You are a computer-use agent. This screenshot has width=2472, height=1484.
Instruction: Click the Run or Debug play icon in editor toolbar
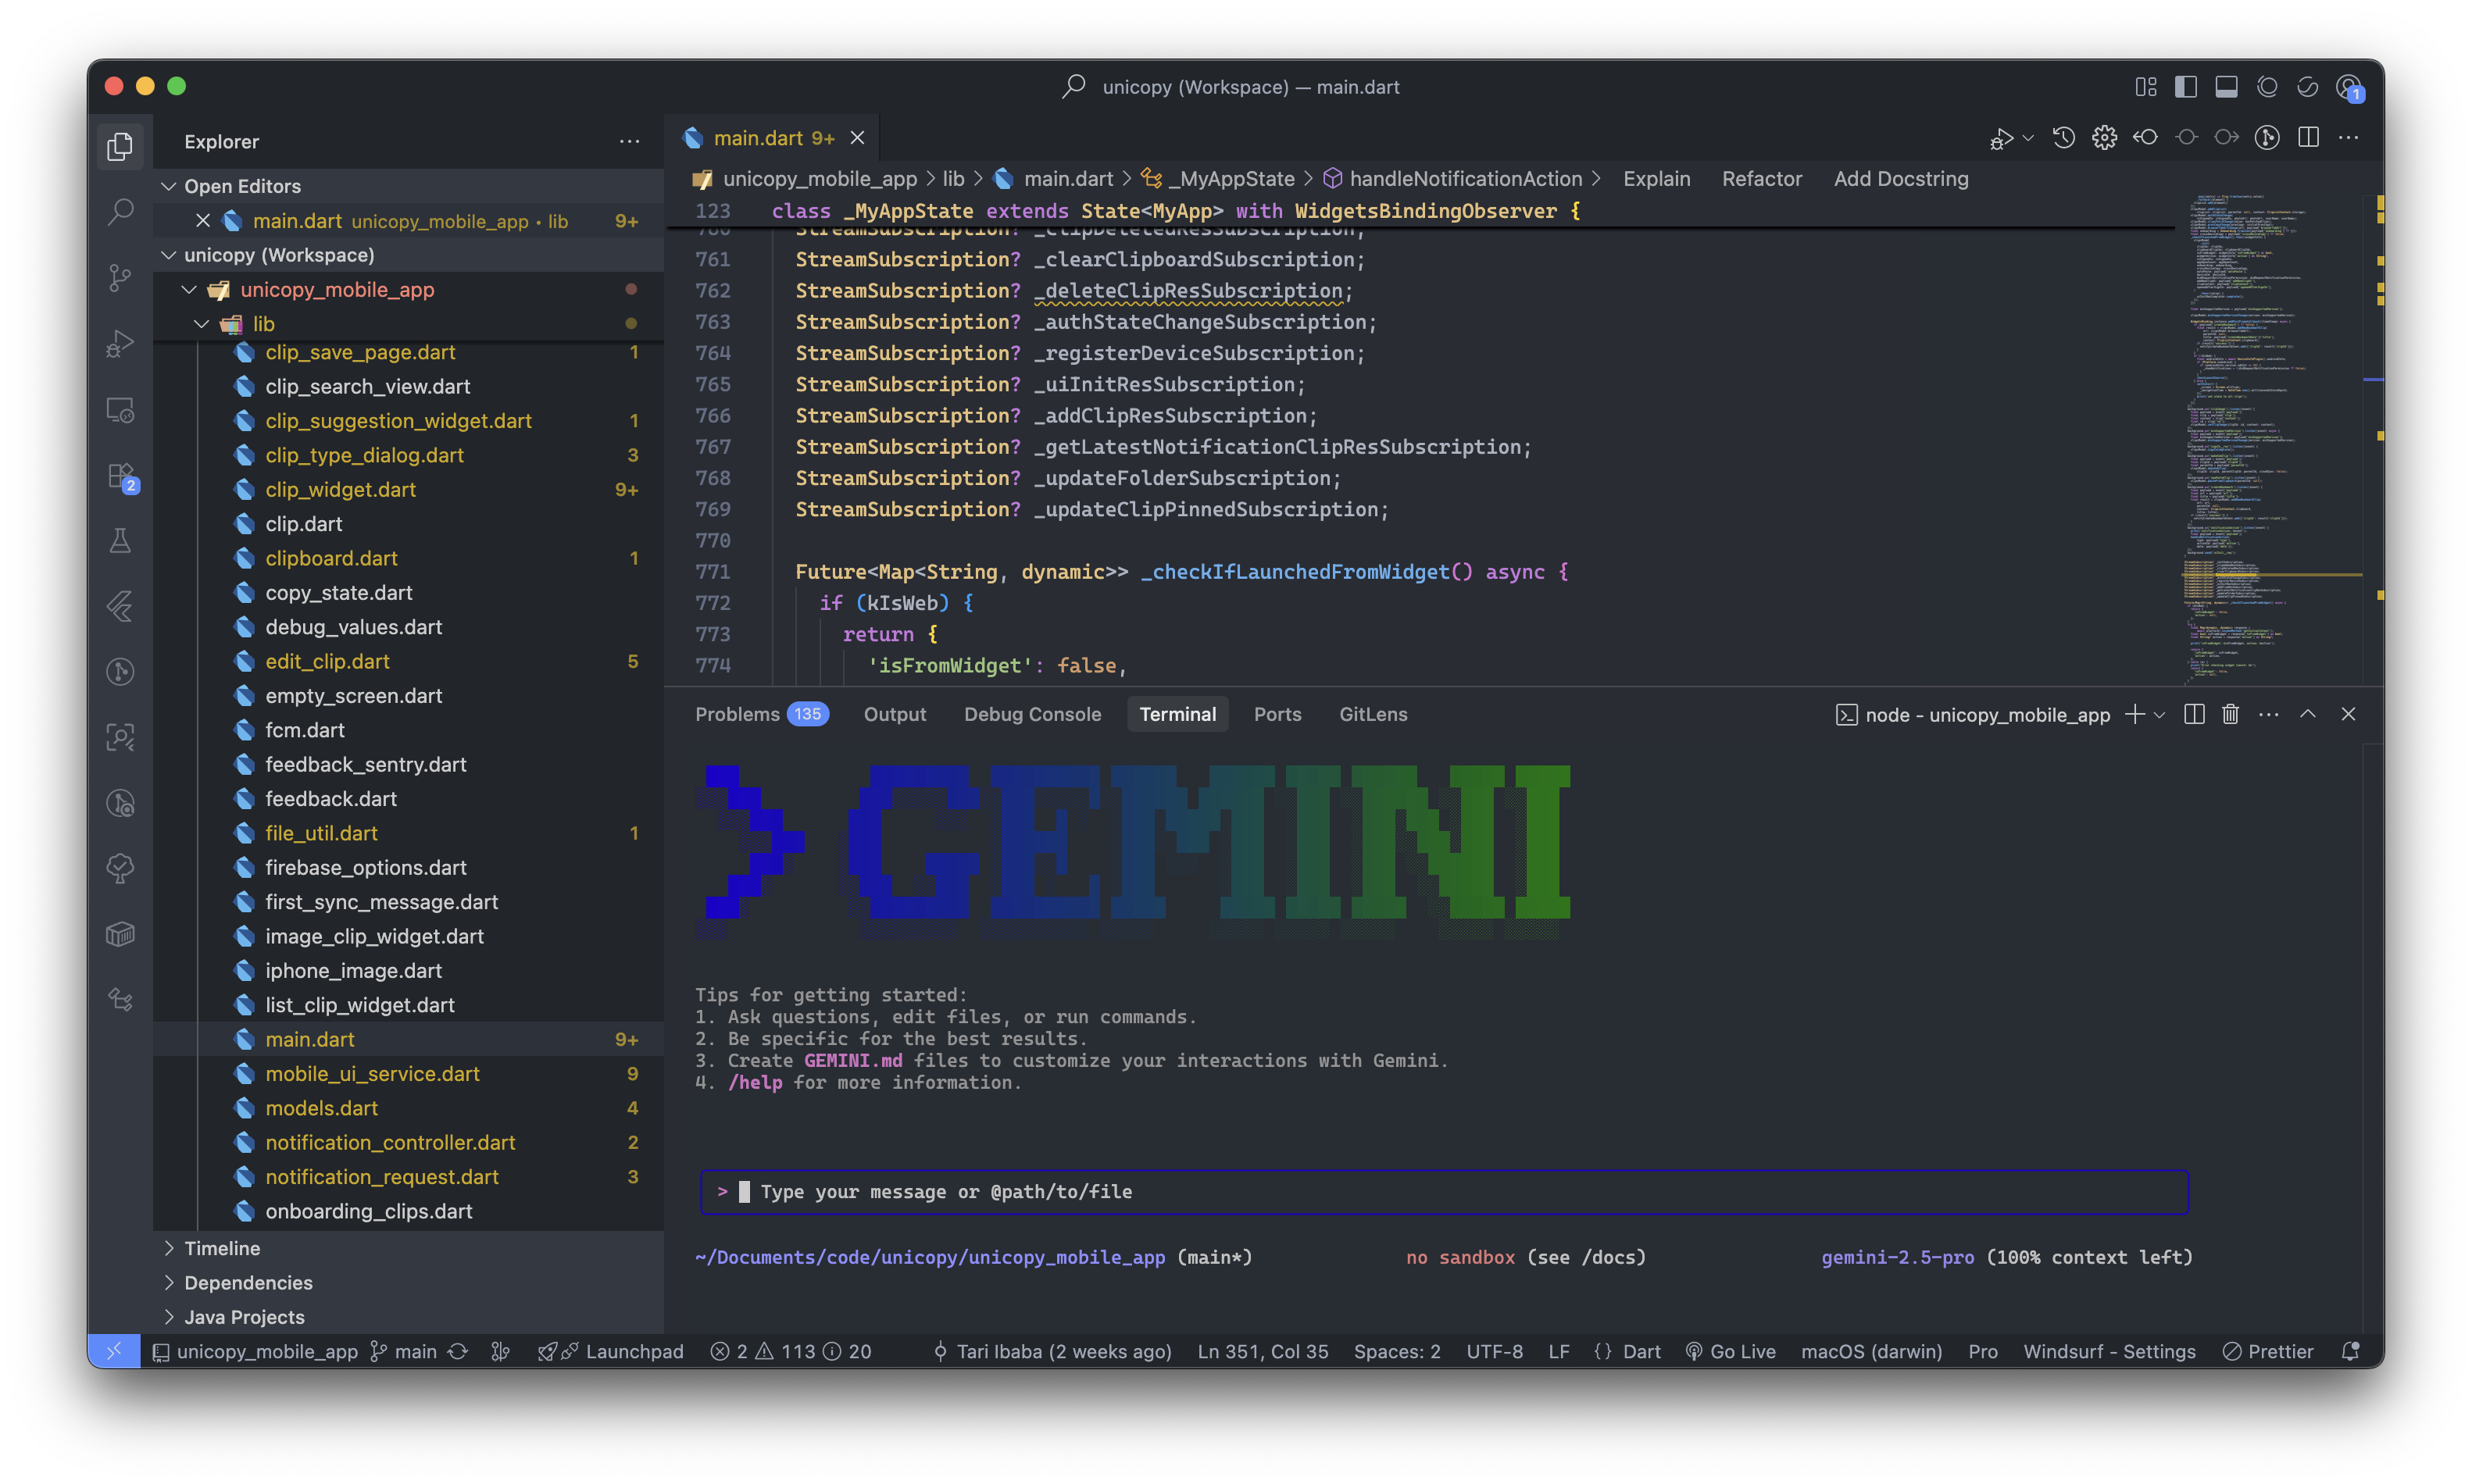2001,138
